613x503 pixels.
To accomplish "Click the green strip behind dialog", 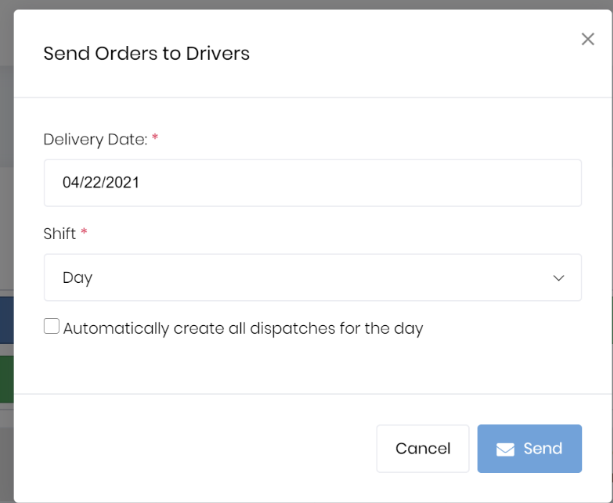I will point(7,379).
